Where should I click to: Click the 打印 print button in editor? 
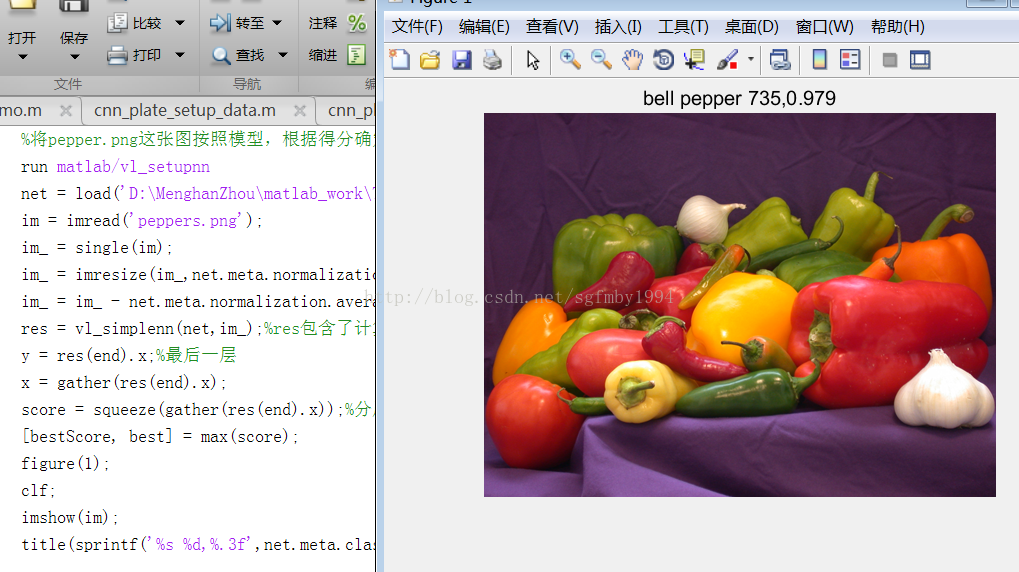(135, 55)
